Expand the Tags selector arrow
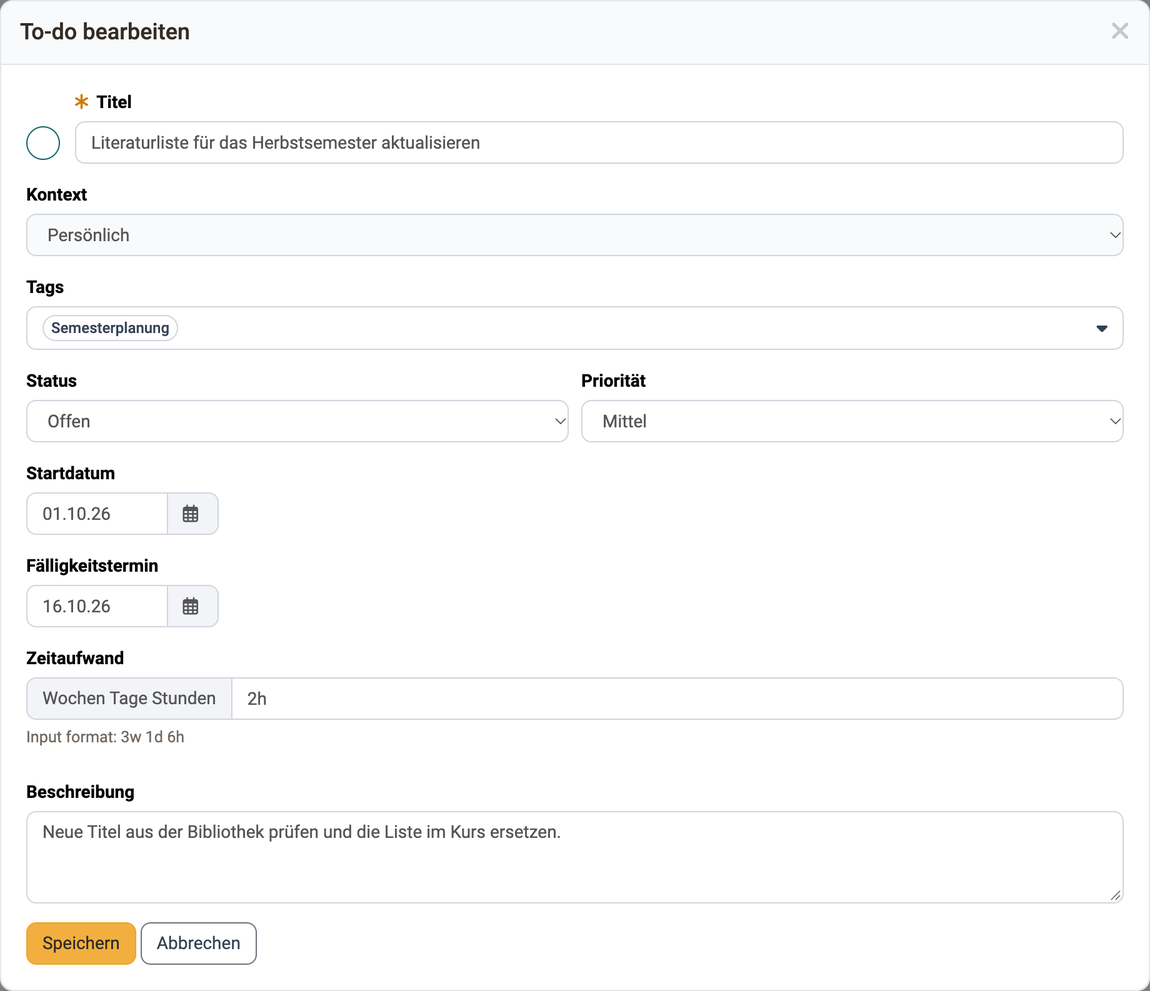 point(1102,328)
